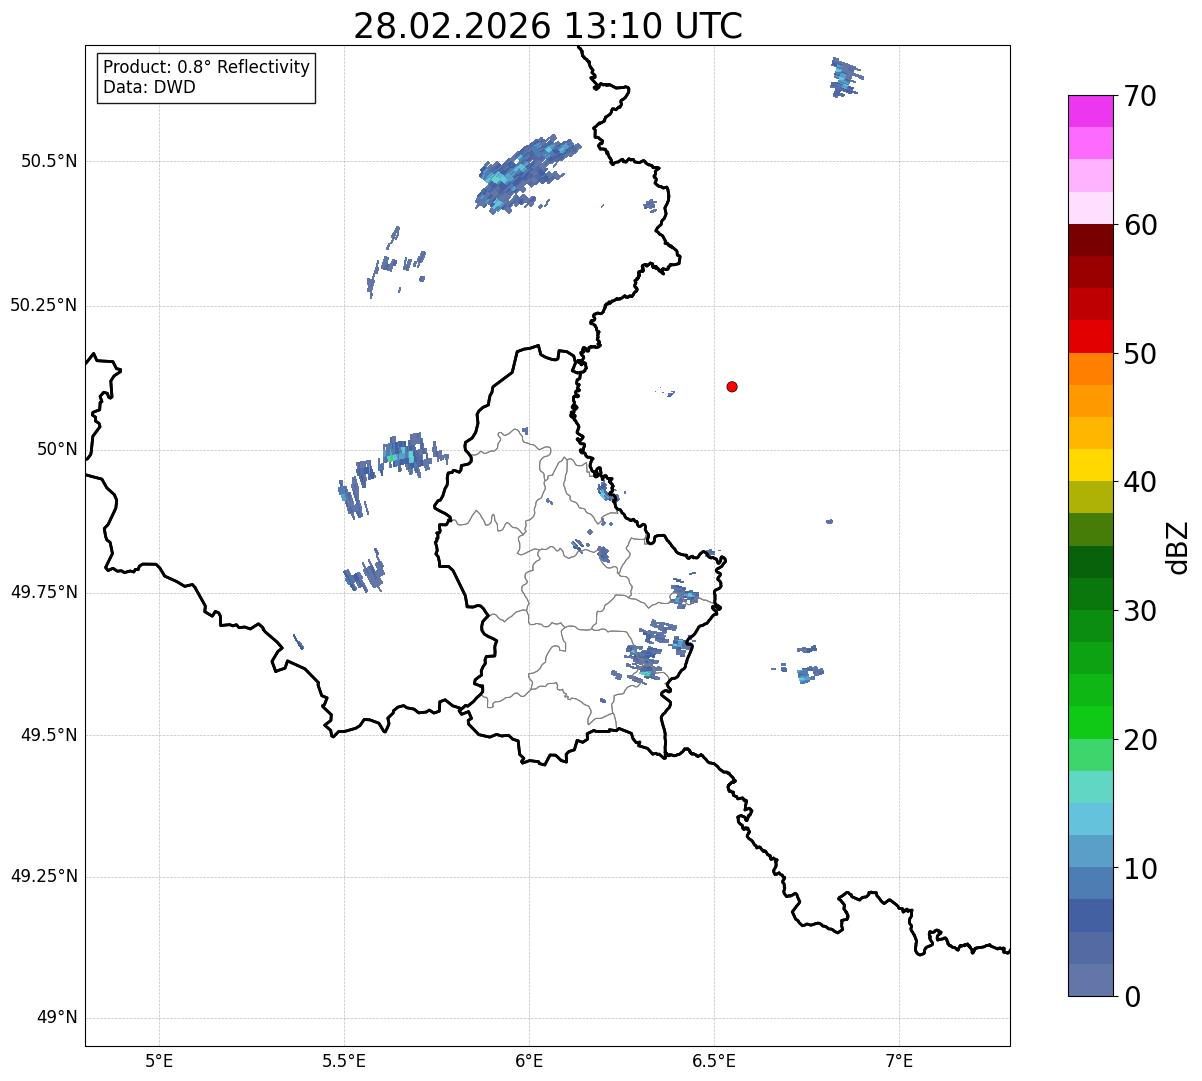Click the colorbar tick label '10'
Viewport: 1202px width, 1081px height.
coord(1140,869)
